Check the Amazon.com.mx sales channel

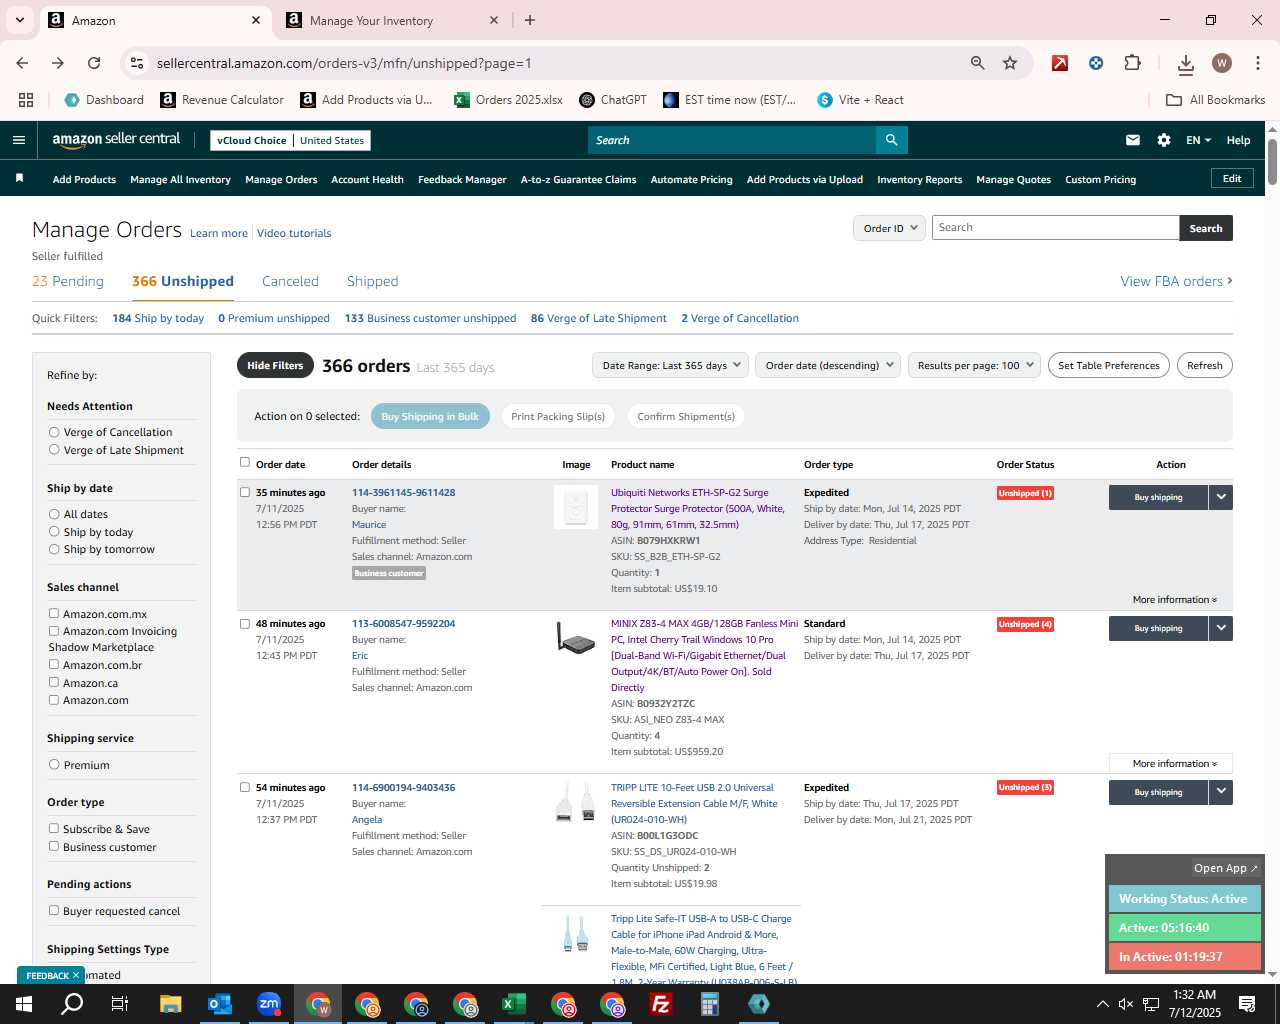pyautogui.click(x=54, y=614)
